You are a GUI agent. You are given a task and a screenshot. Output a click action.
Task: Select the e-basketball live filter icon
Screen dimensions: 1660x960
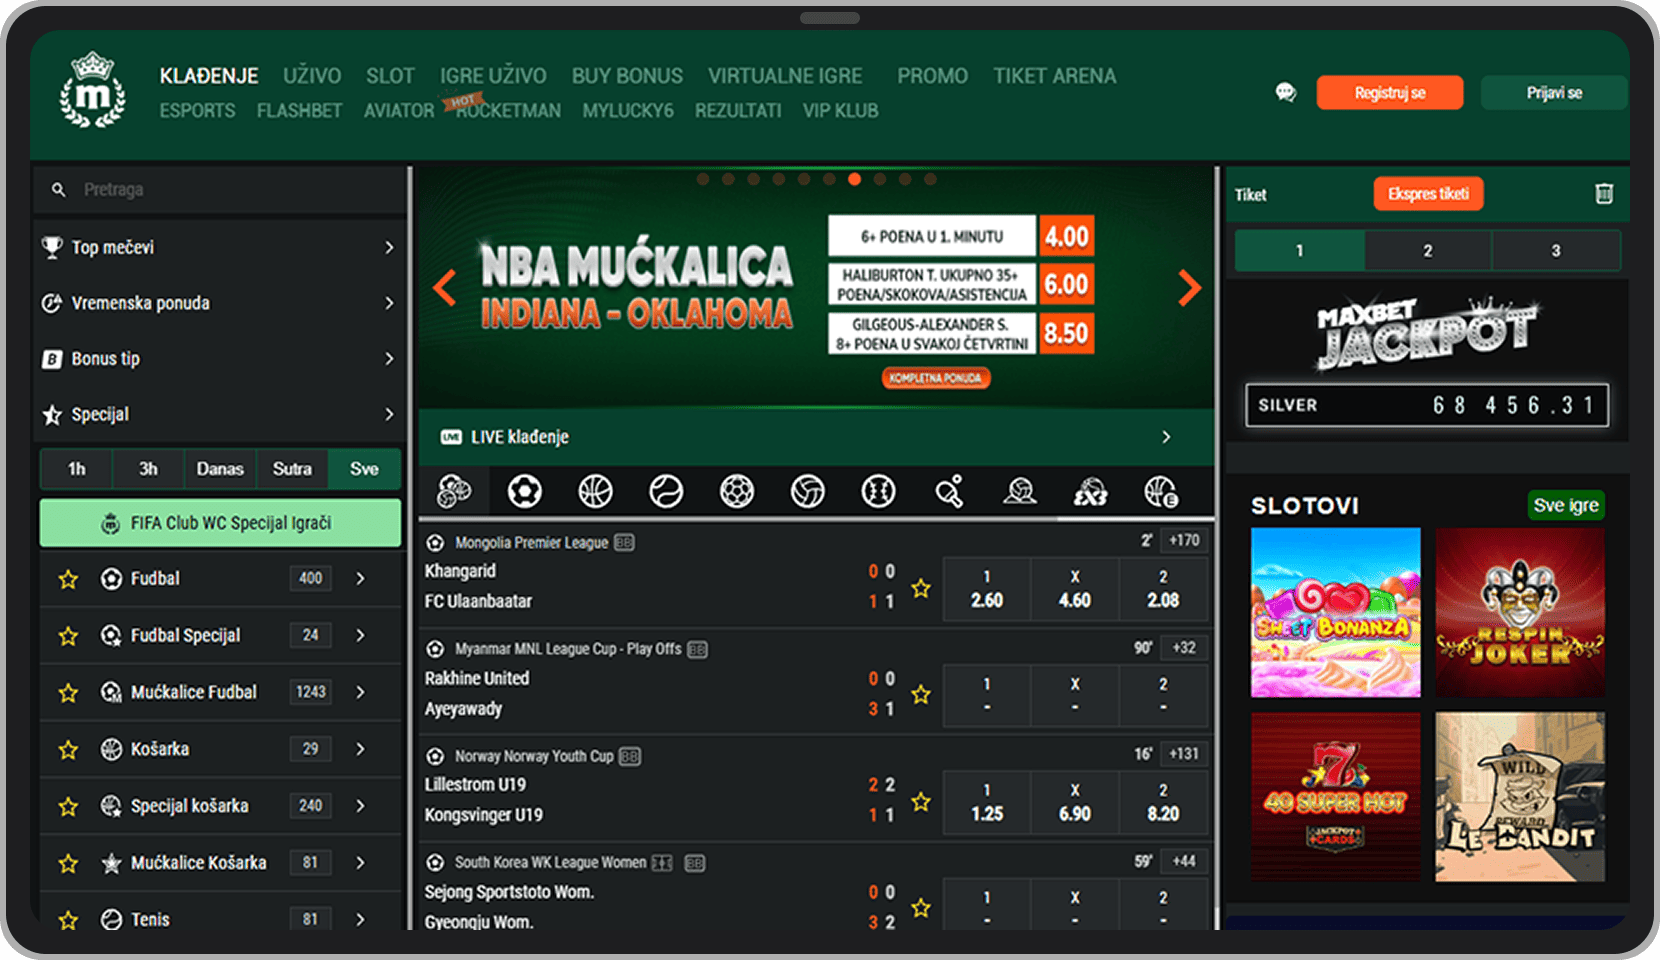[1161, 491]
